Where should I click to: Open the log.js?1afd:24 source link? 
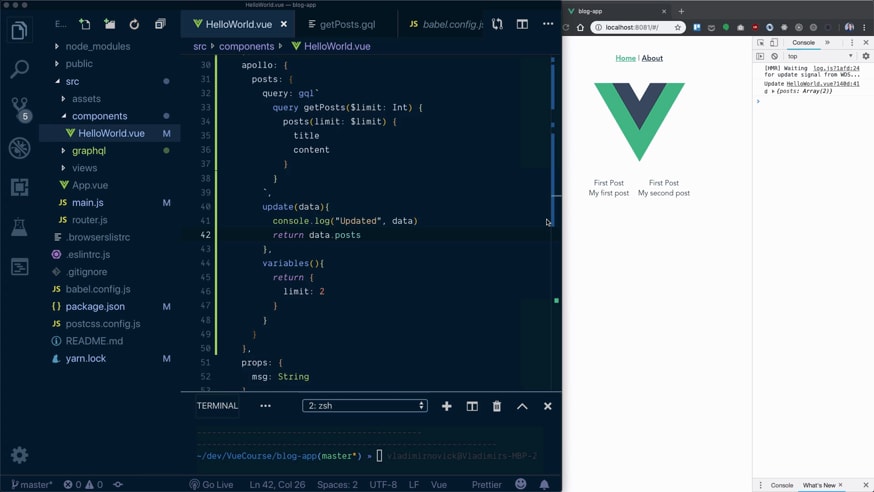pos(836,68)
